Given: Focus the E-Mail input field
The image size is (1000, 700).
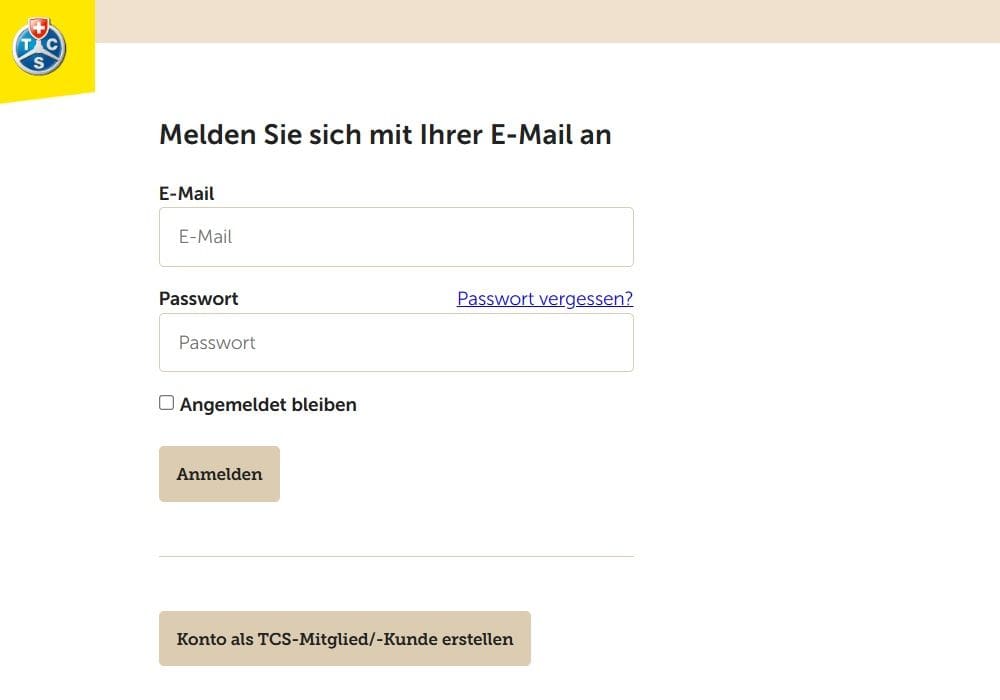Looking at the screenshot, I should coord(396,237).
